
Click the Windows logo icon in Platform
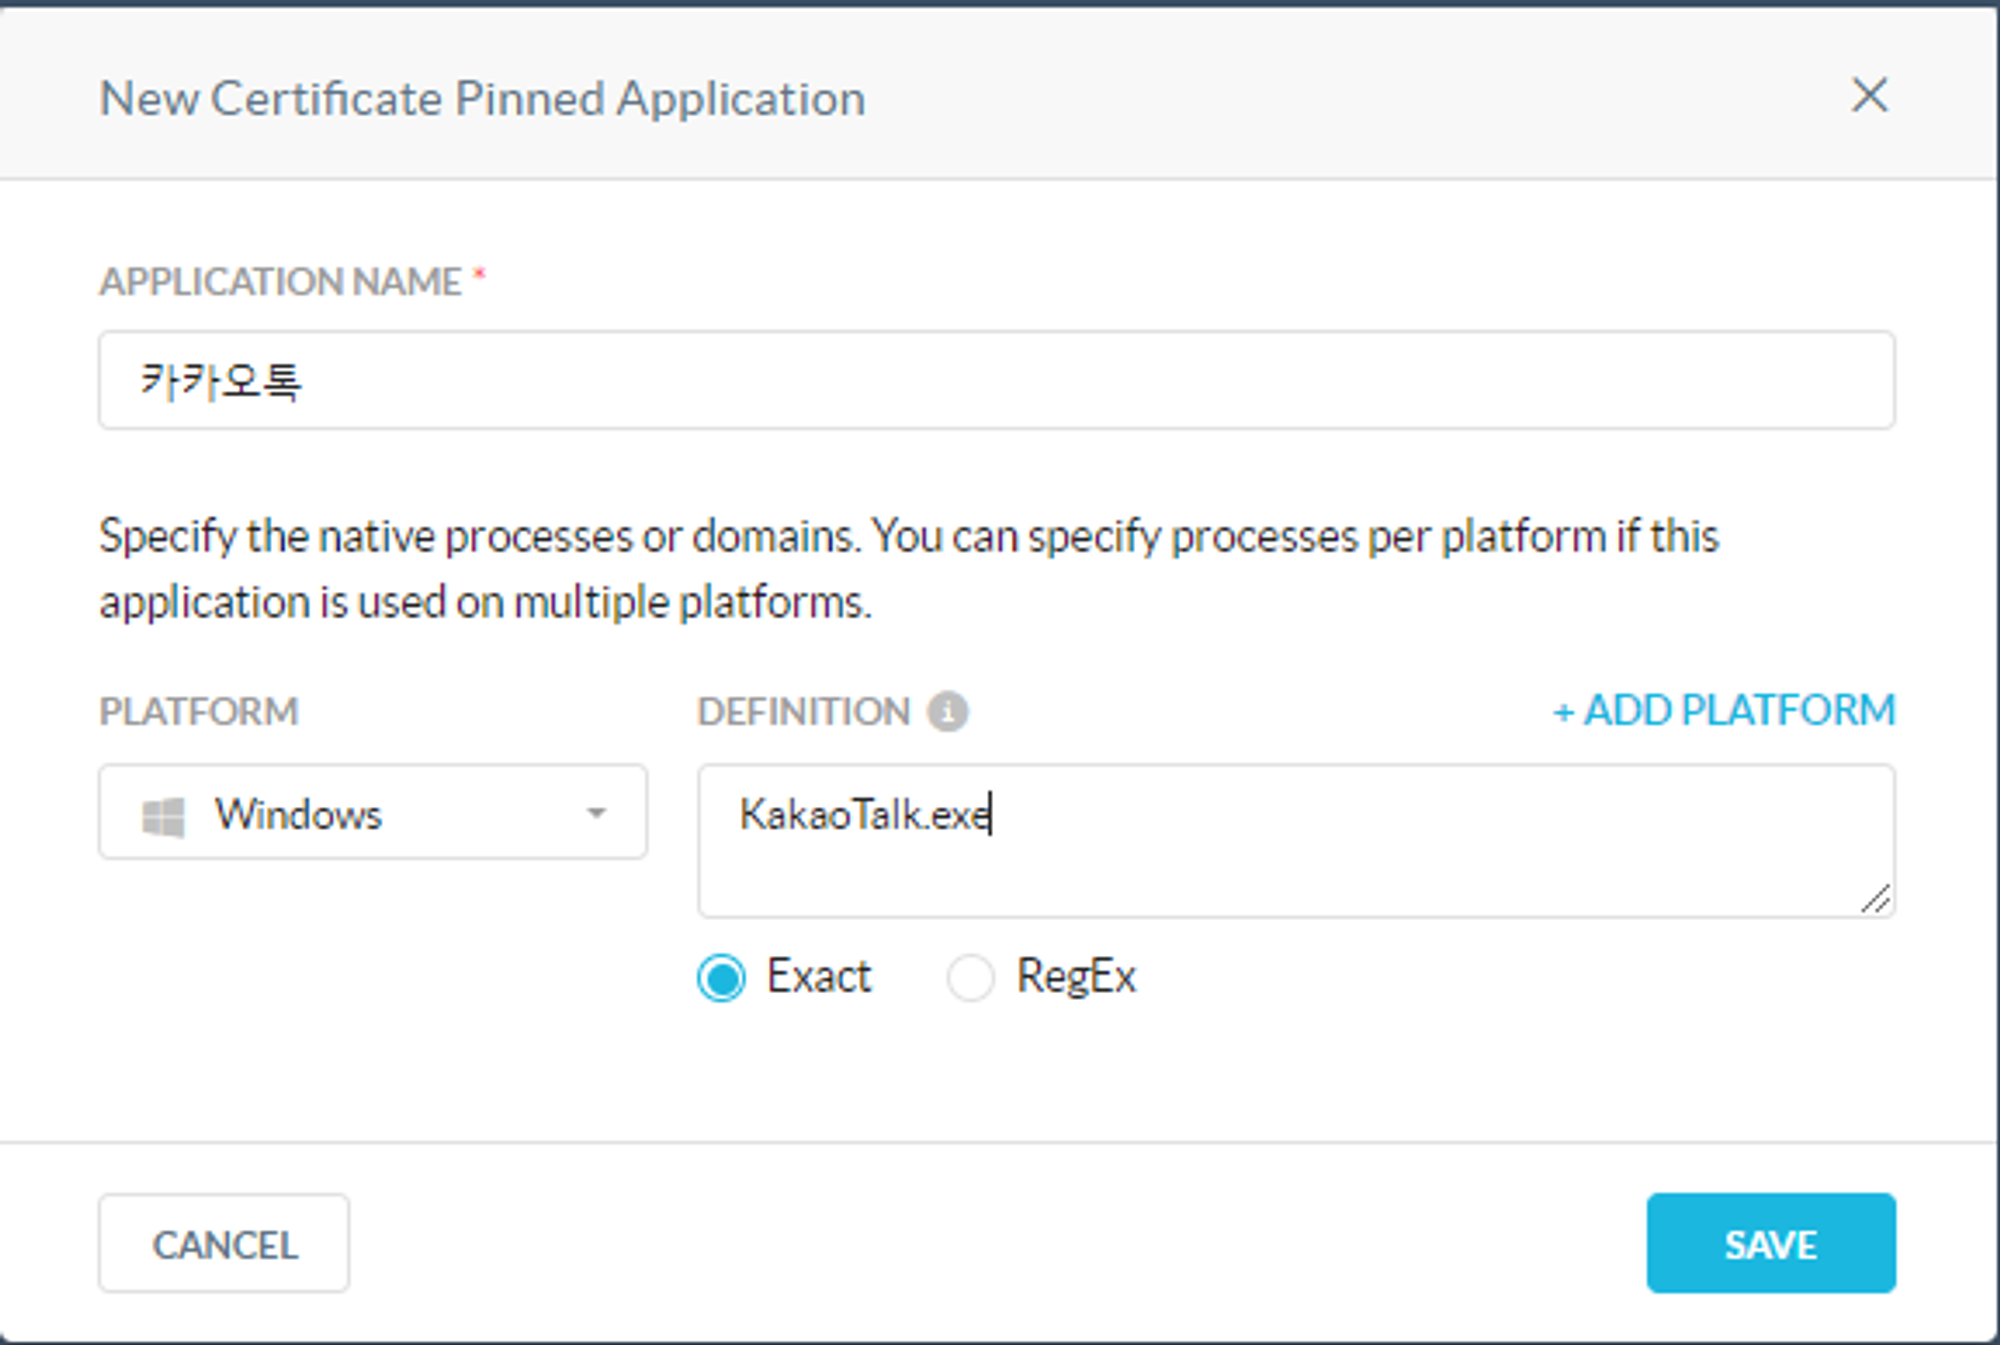[163, 816]
